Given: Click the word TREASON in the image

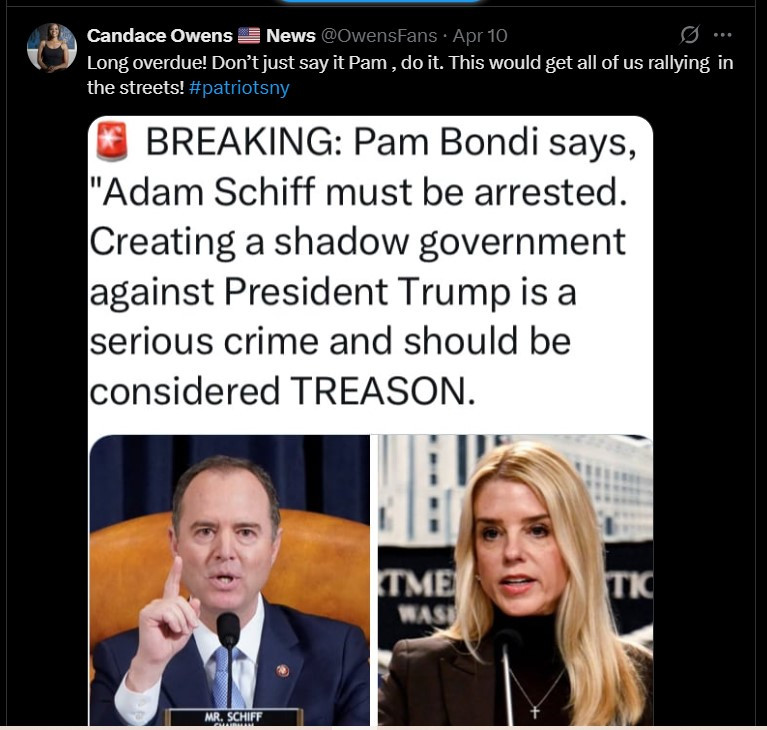Looking at the screenshot, I should (383, 392).
